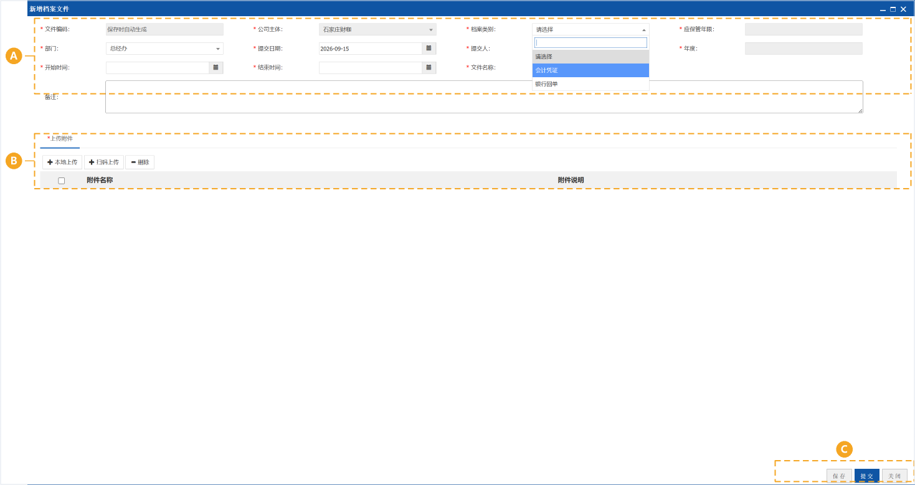Minimize the 新增档案文件 window

(x=883, y=9)
